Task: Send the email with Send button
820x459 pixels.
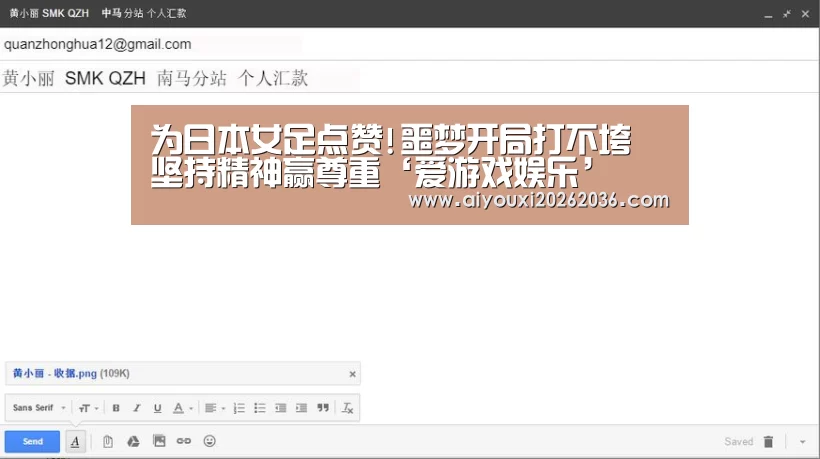Action: coord(32,441)
